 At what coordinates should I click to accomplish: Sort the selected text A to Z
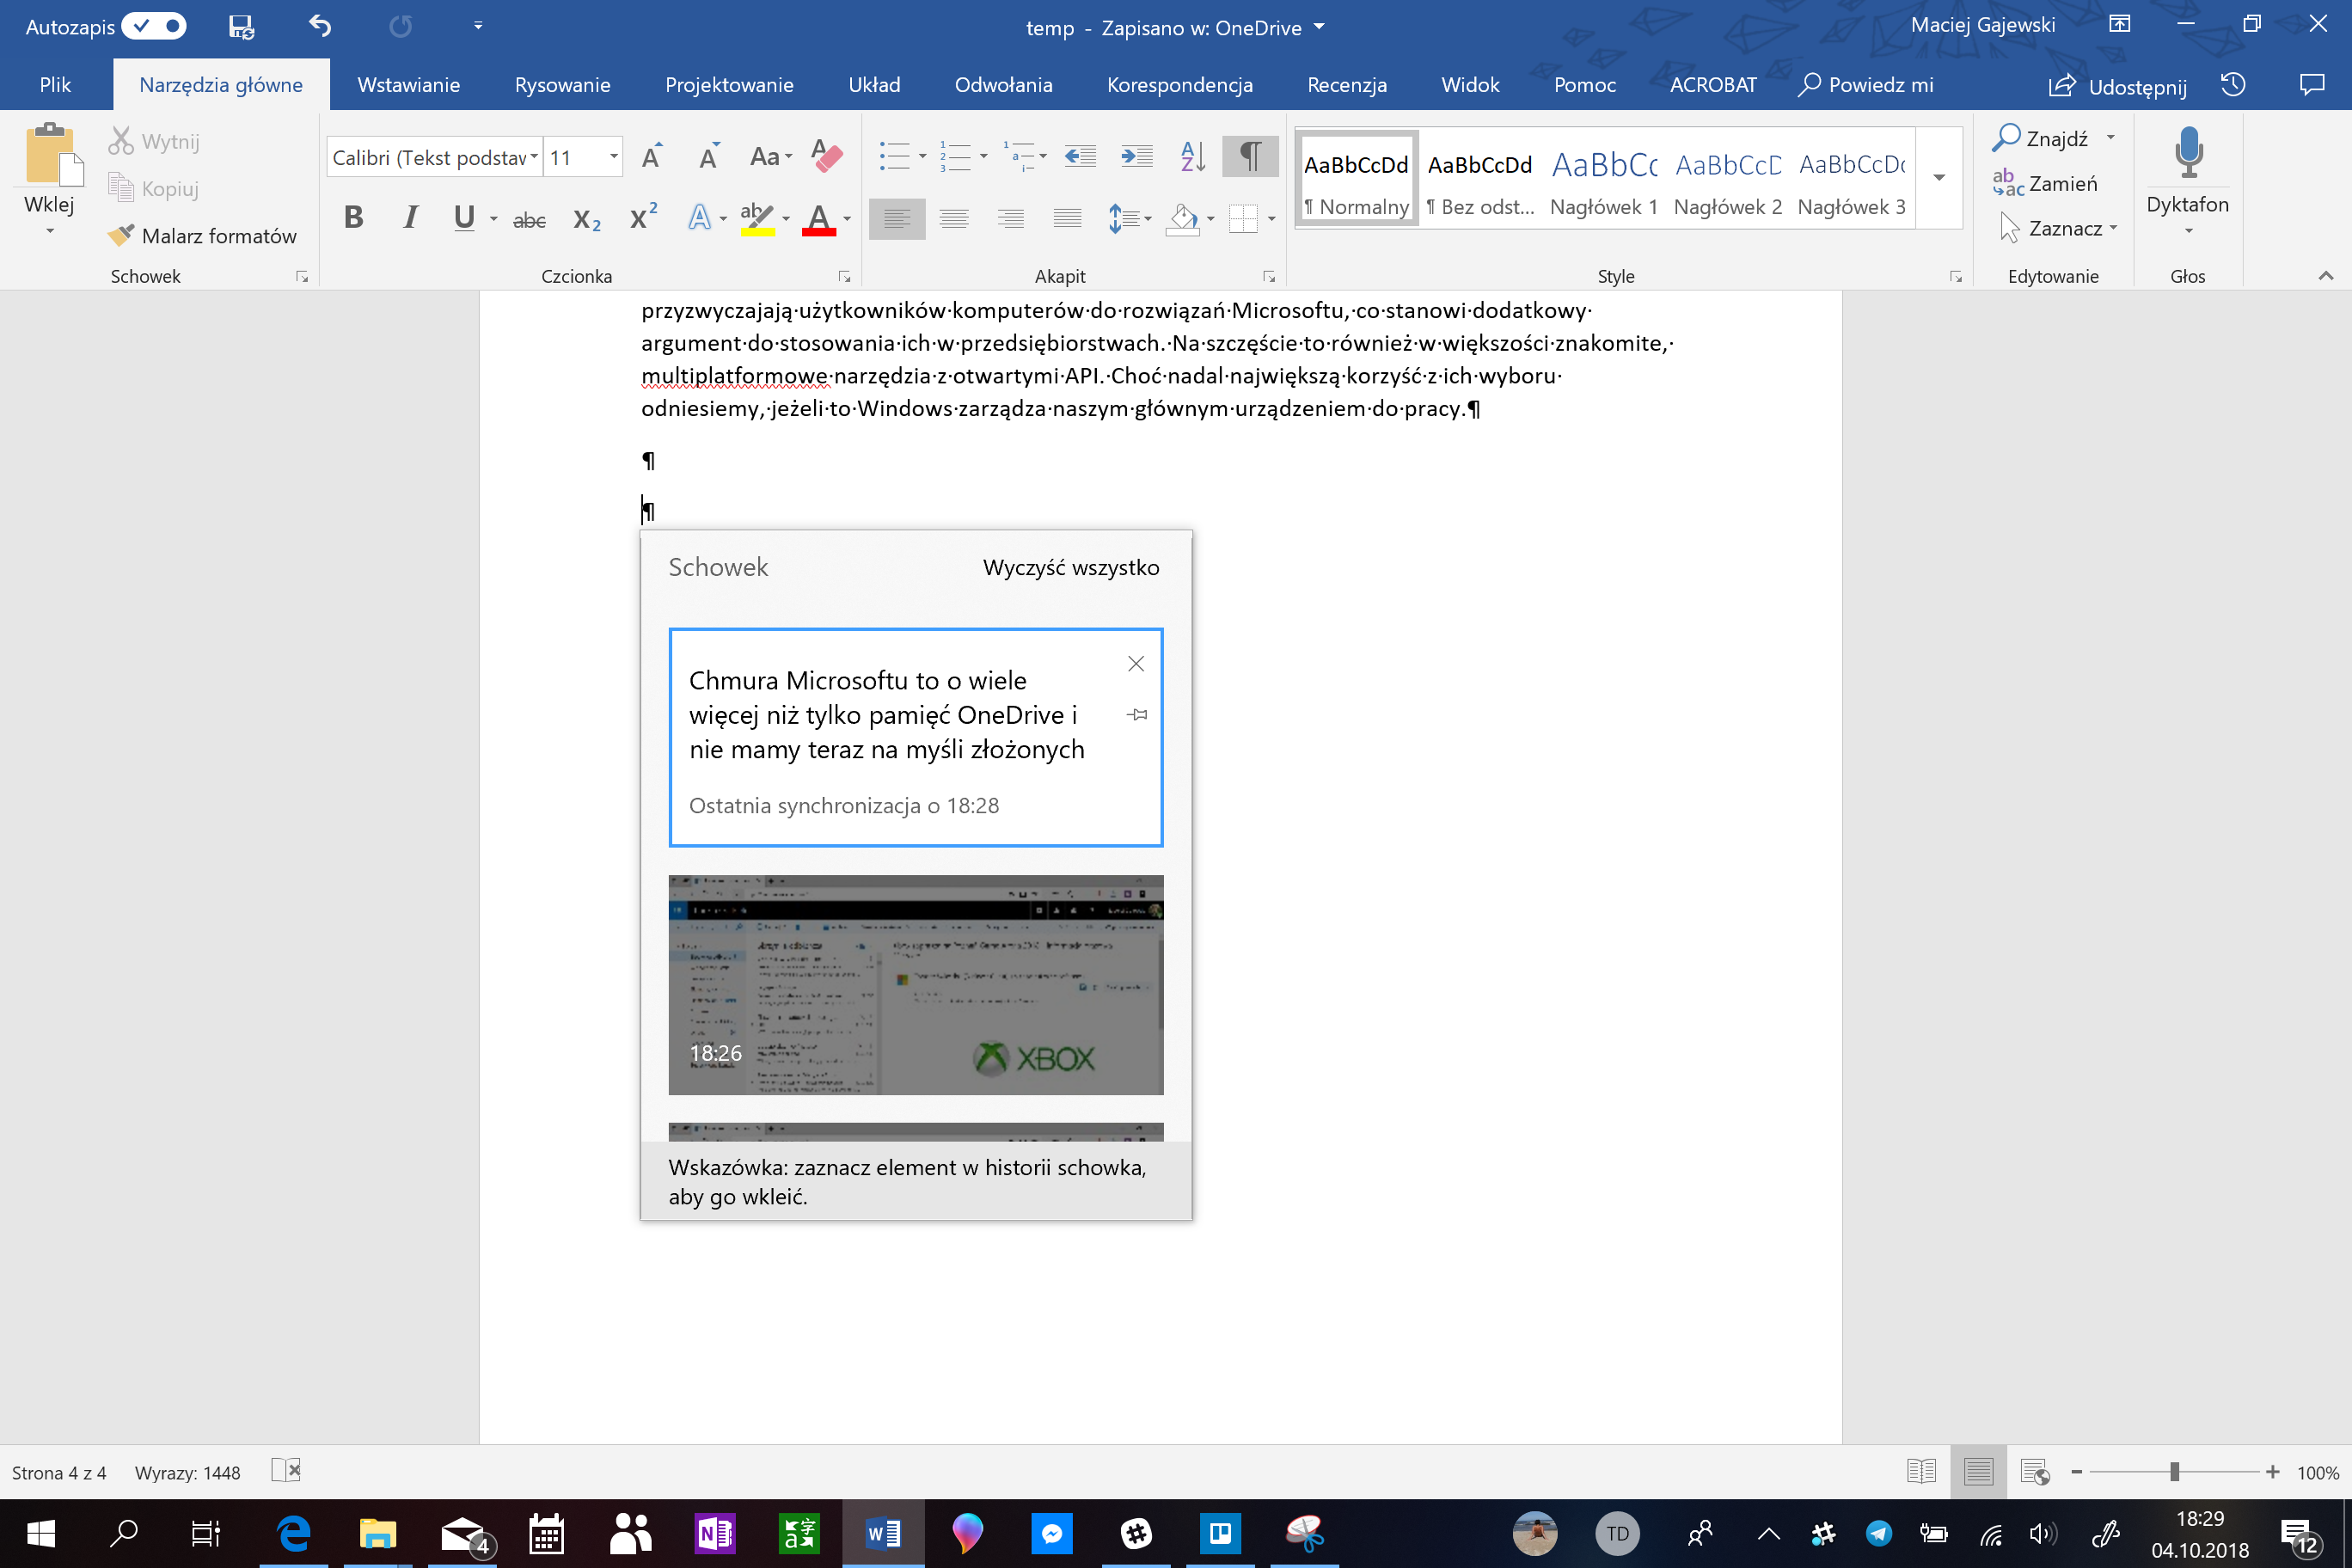click(1193, 157)
